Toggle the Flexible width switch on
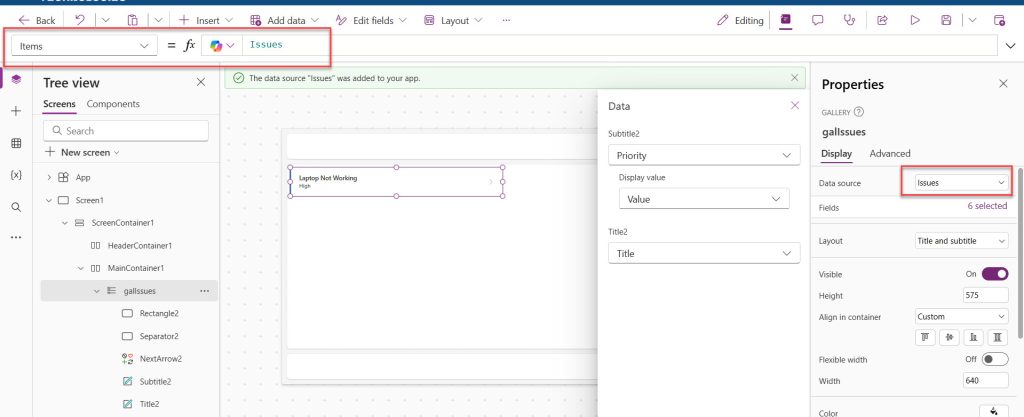Image resolution: width=1024 pixels, height=417 pixels. coord(995,359)
